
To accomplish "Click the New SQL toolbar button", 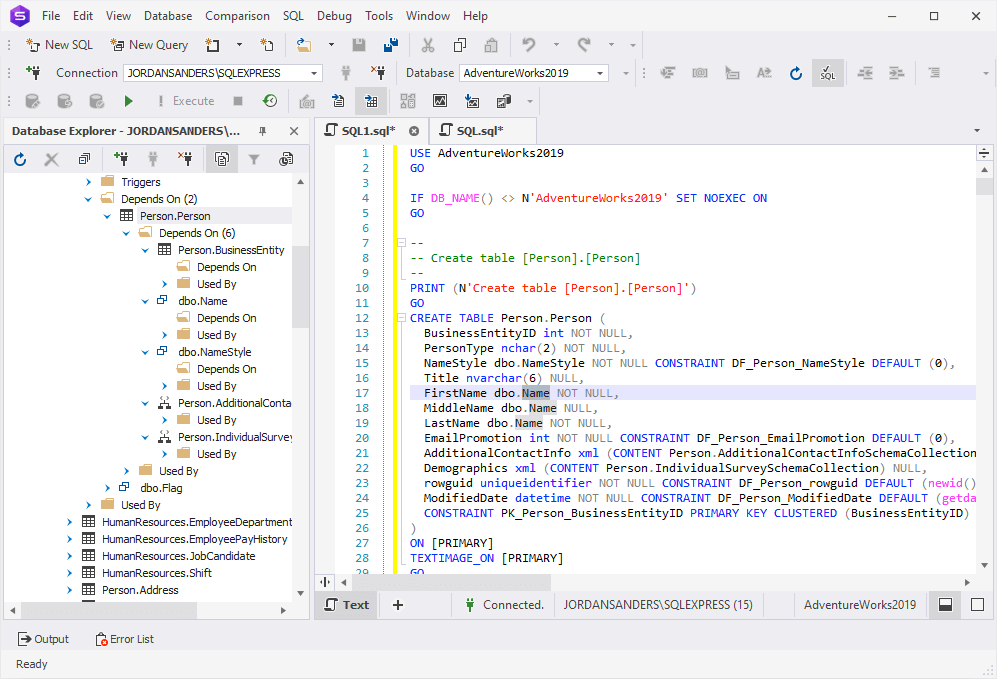I will [59, 45].
